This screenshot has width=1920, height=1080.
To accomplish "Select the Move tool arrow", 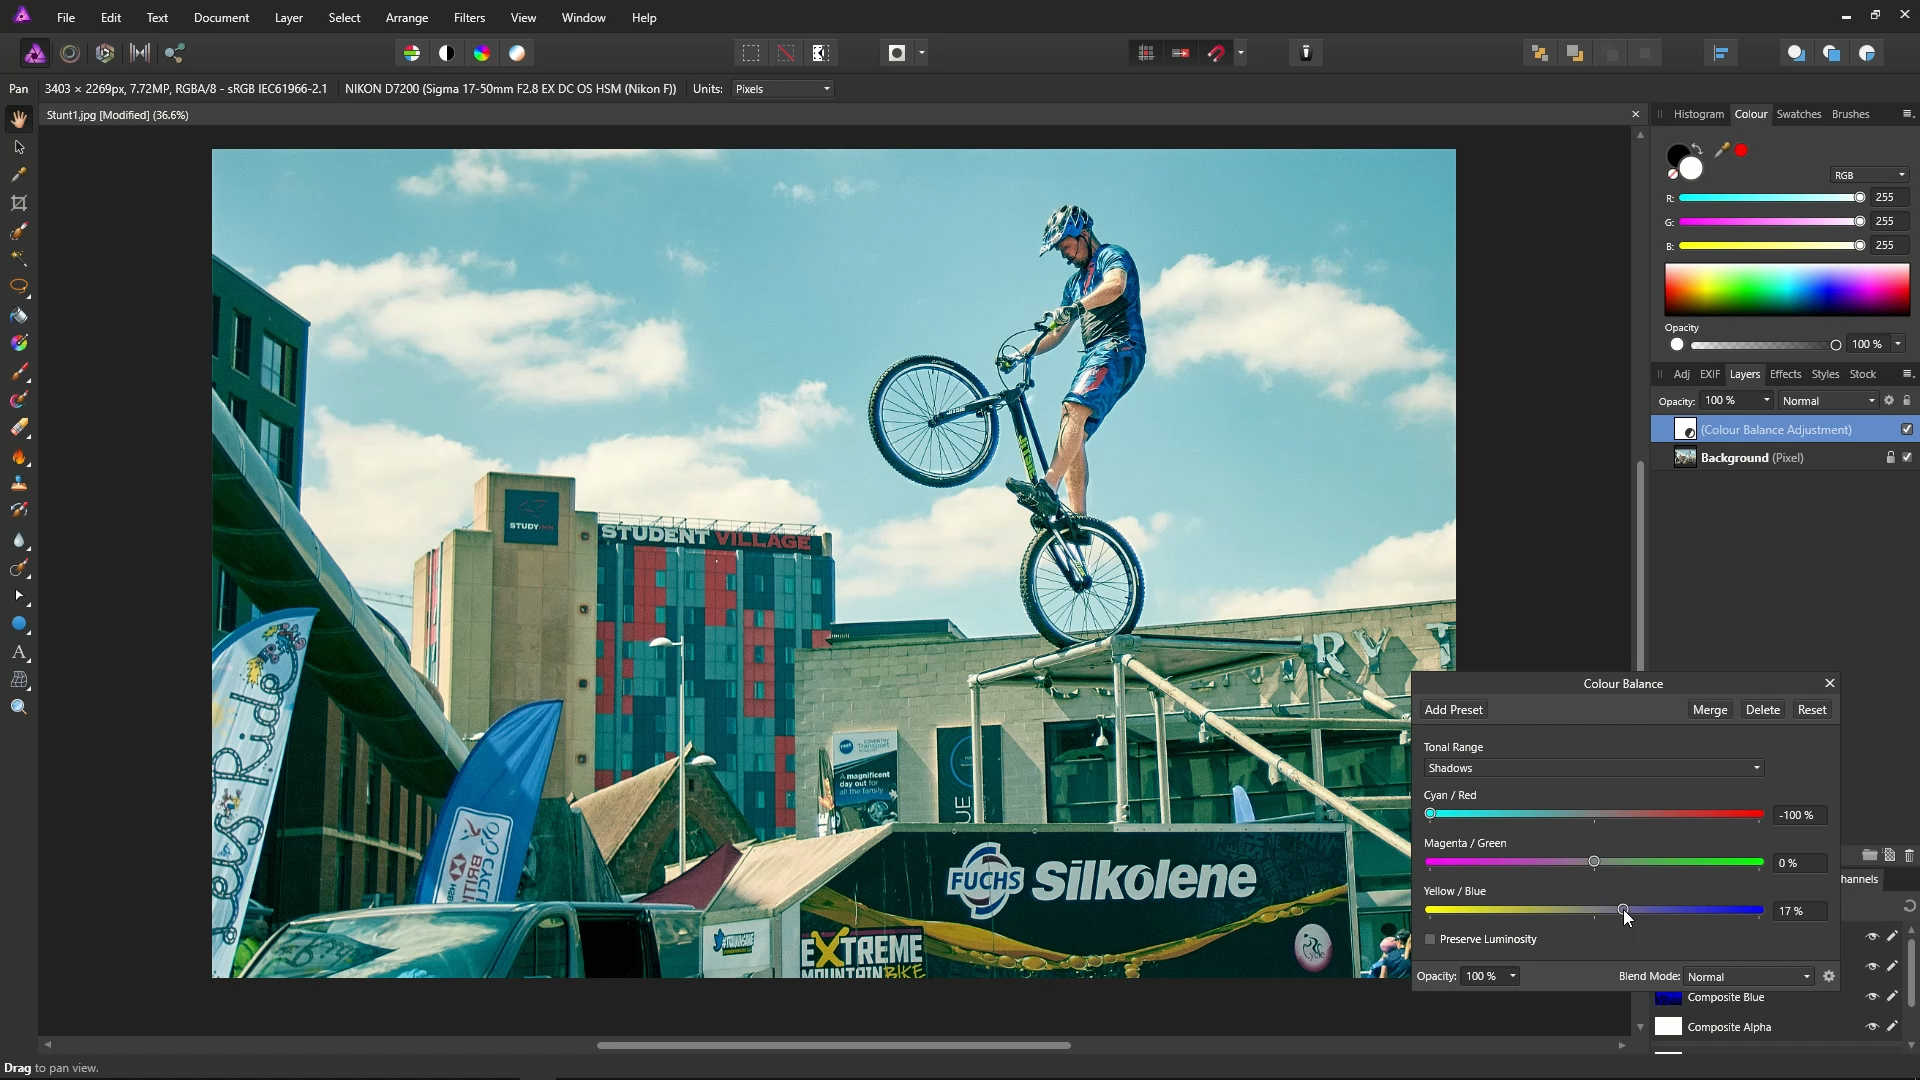I will pyautogui.click(x=19, y=147).
